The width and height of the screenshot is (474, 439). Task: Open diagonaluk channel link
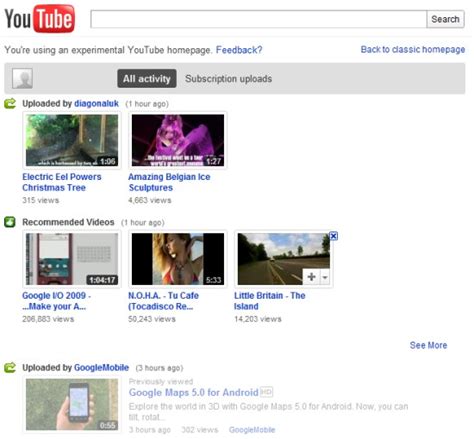96,104
